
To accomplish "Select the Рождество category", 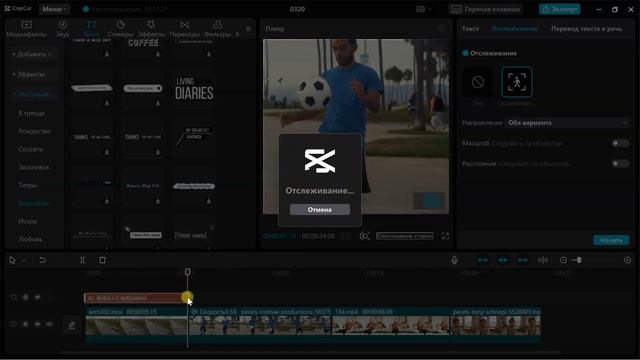I will coord(35,131).
